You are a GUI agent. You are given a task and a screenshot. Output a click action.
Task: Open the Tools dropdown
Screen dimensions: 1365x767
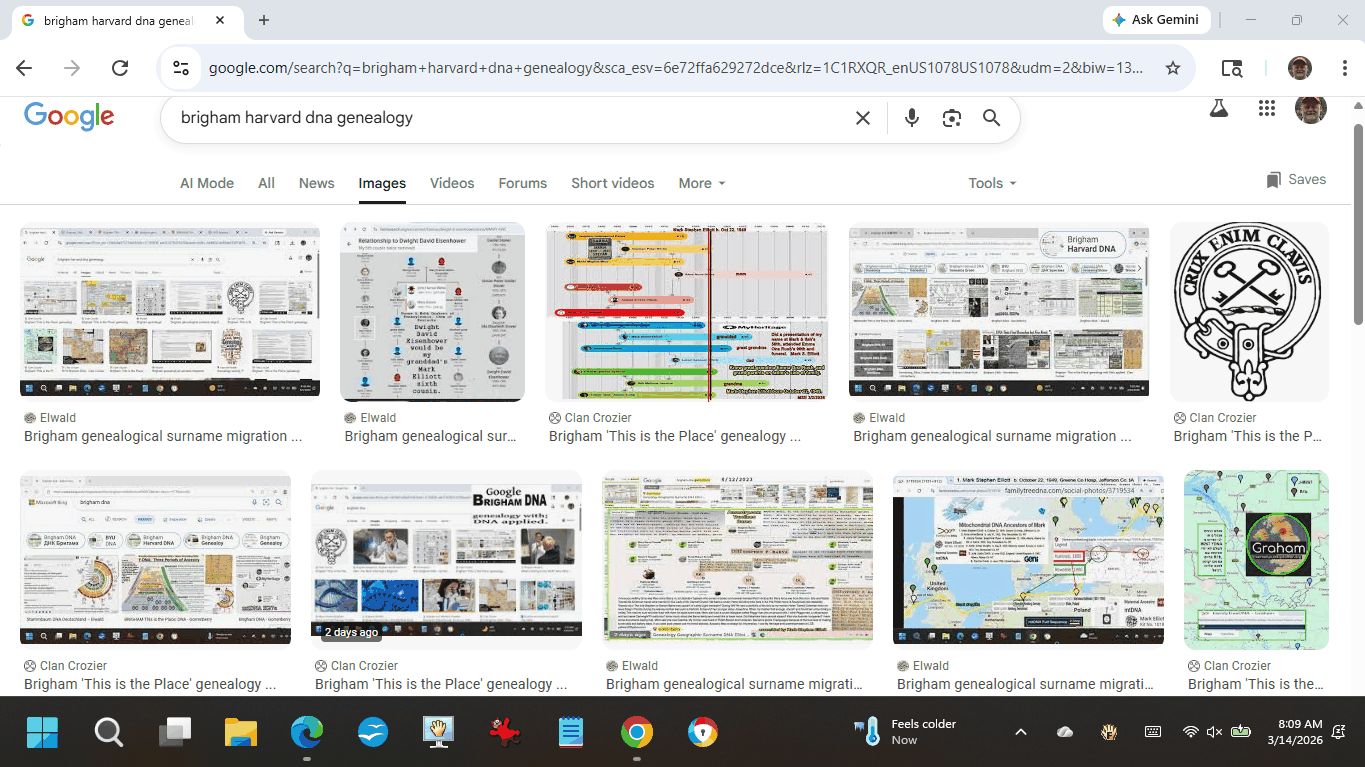tap(991, 183)
